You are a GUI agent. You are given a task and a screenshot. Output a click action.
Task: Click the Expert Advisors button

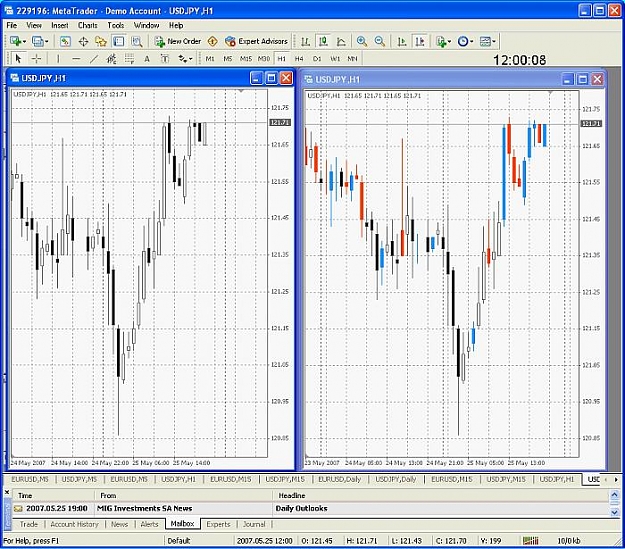pyautogui.click(x=256, y=41)
